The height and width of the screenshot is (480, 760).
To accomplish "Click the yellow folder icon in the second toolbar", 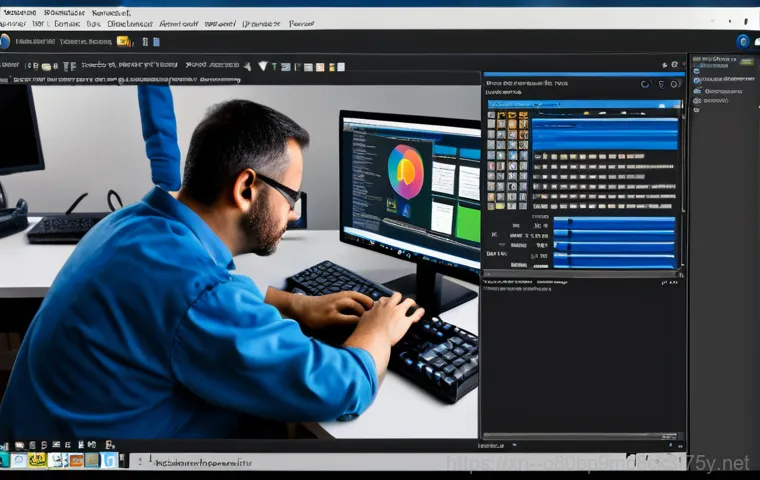I will [124, 41].
